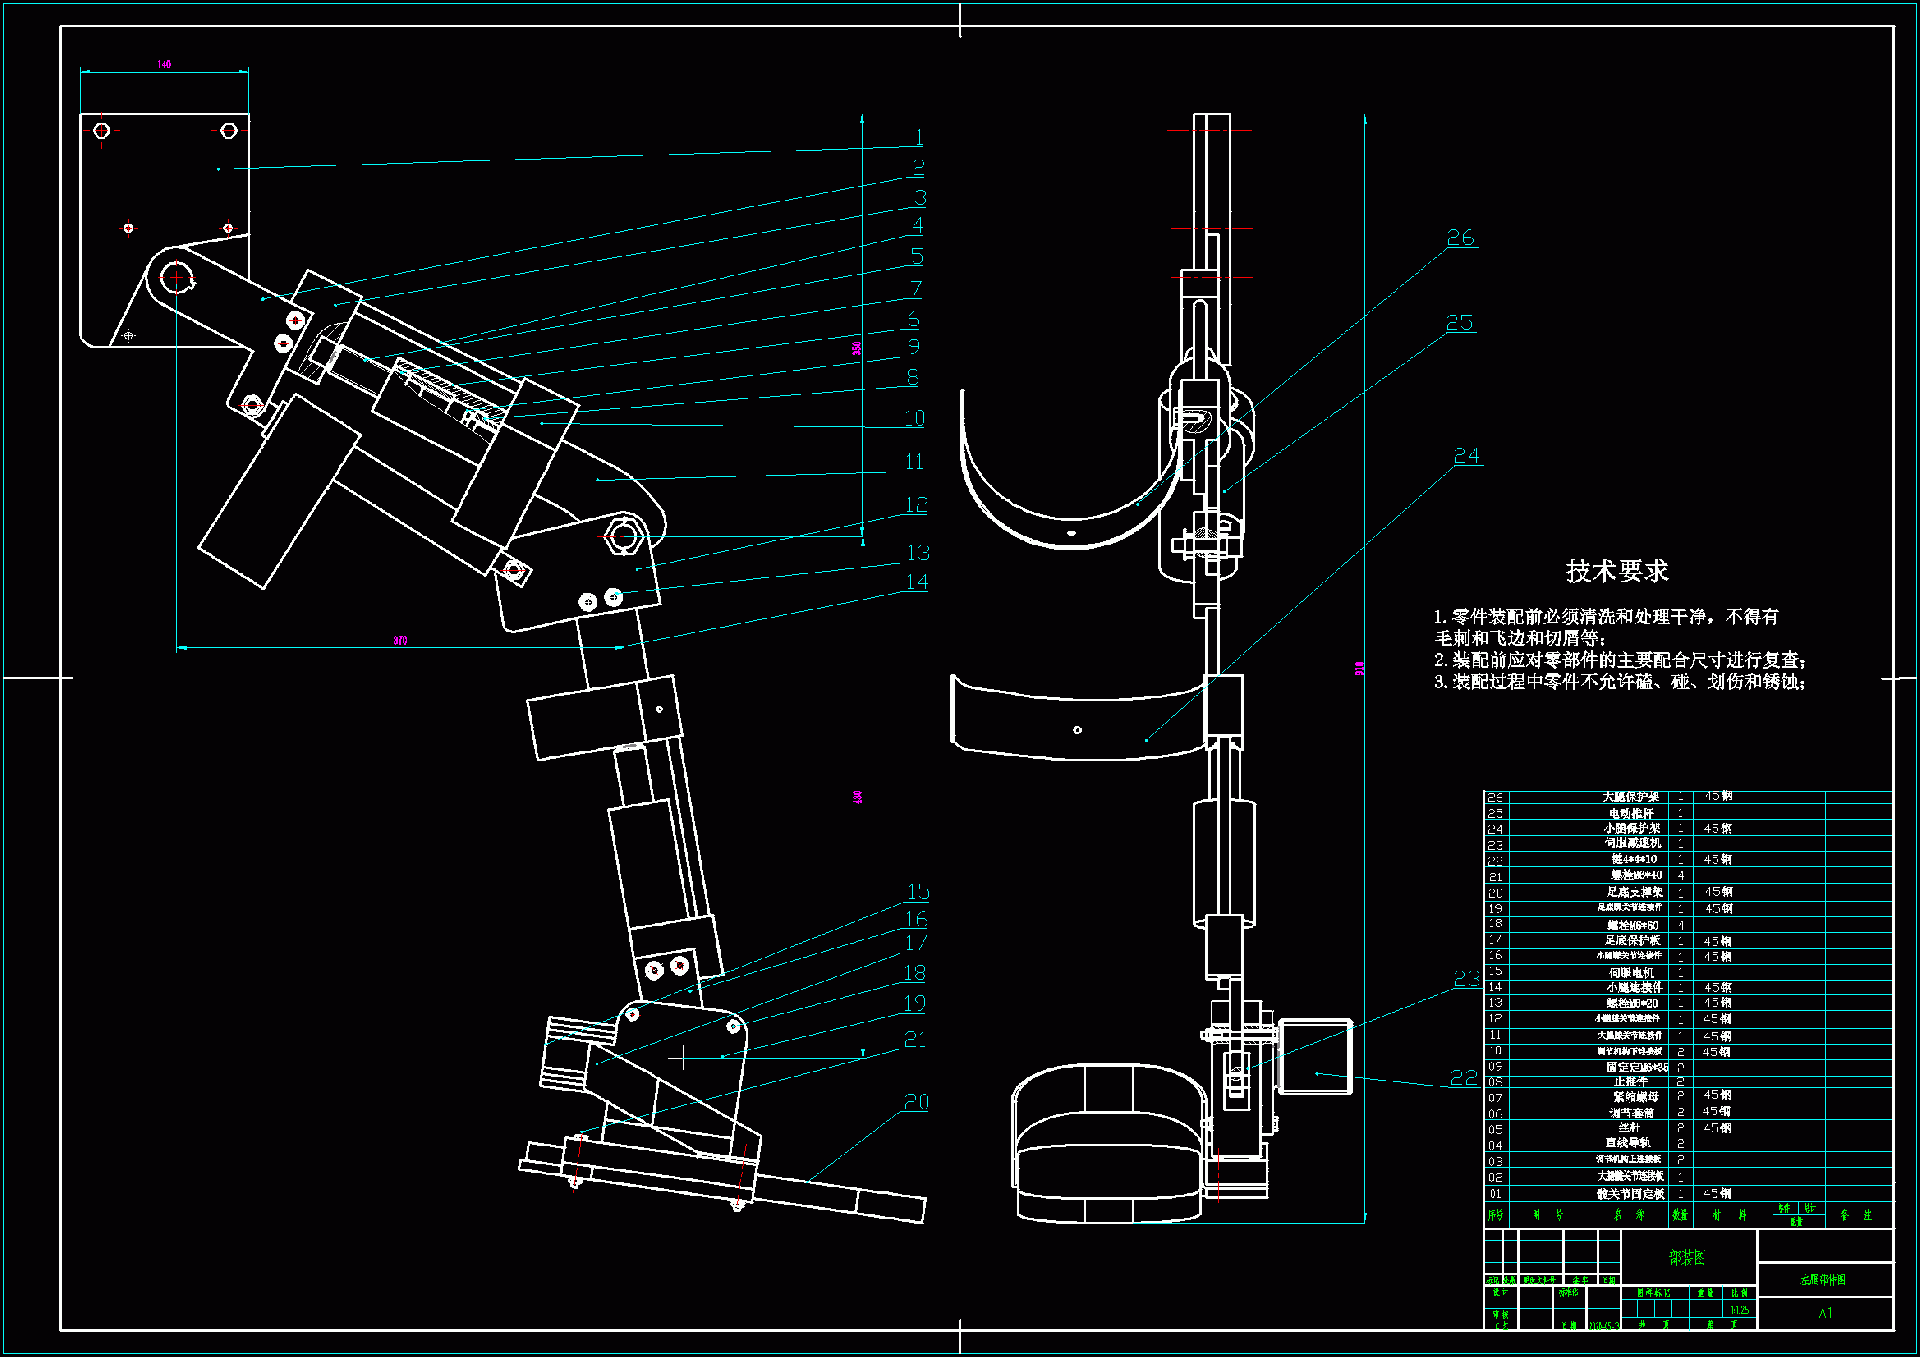Select row 01 in the parts list
1920x1357 pixels.
[1630, 1194]
